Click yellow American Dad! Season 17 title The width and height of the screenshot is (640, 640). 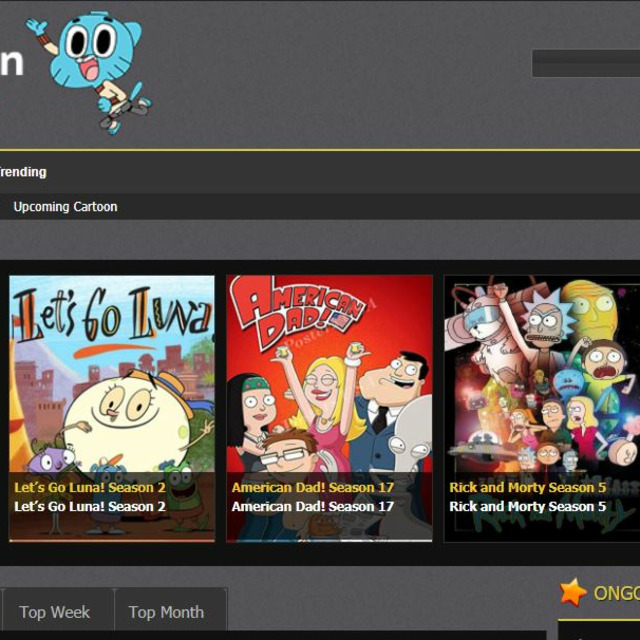point(312,488)
